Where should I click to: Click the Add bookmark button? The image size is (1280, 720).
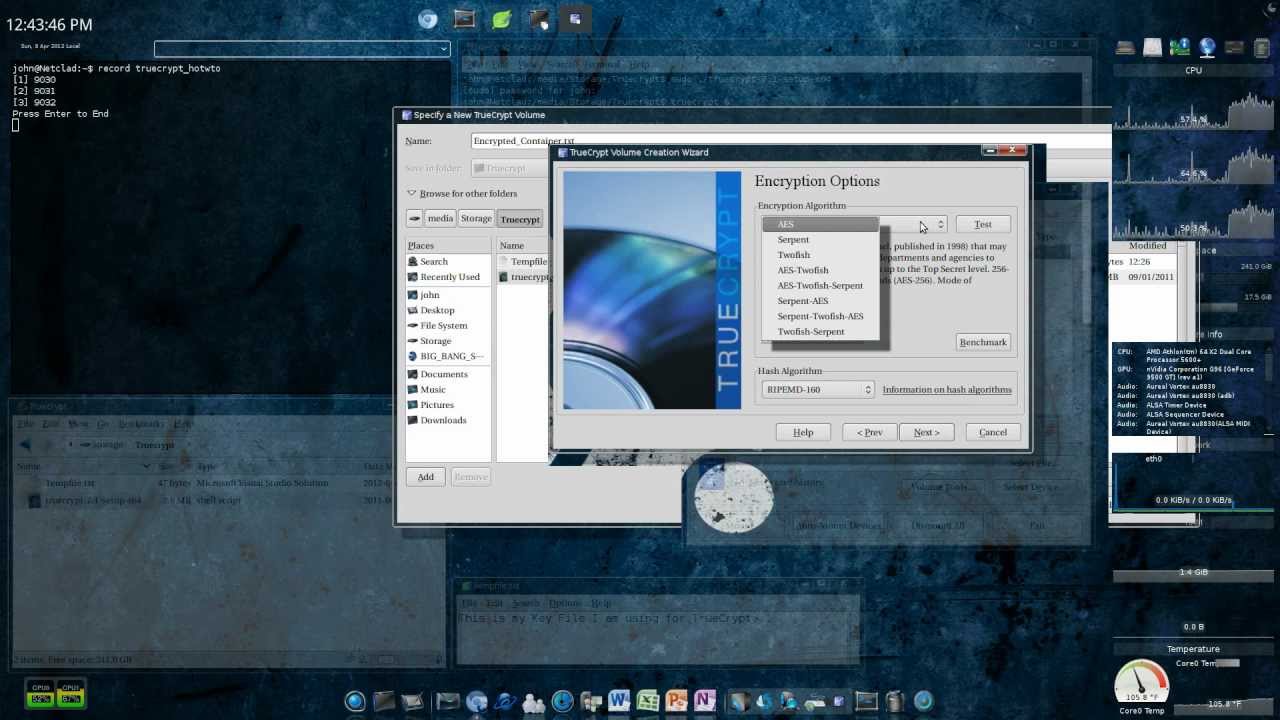pos(426,477)
